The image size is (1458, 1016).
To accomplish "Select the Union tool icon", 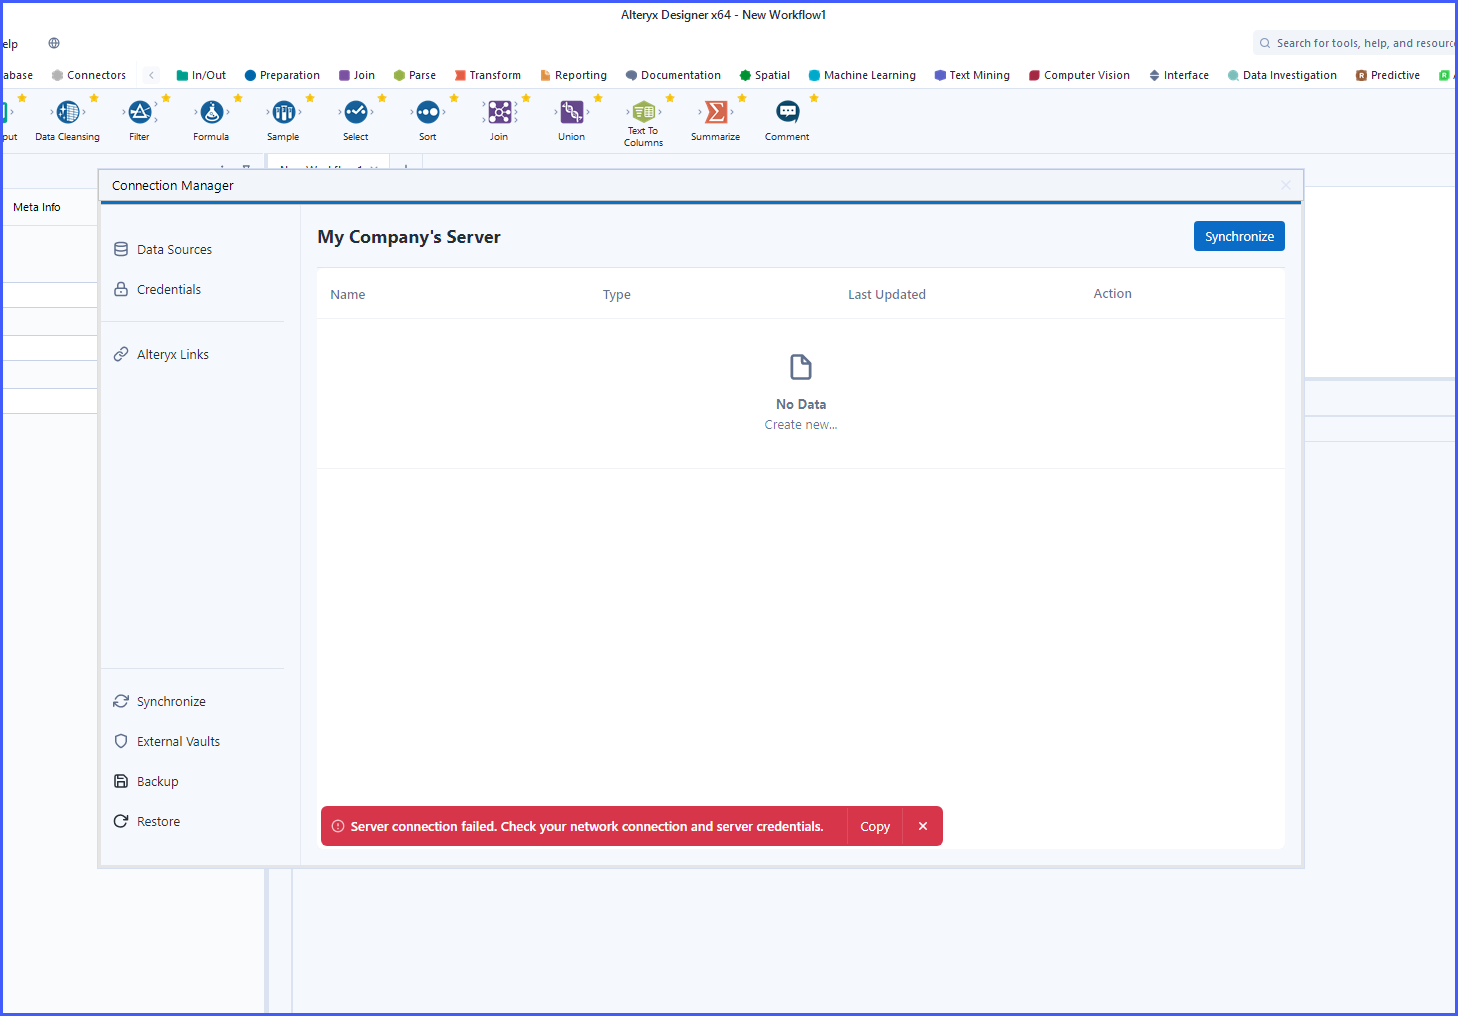I will coord(572,112).
